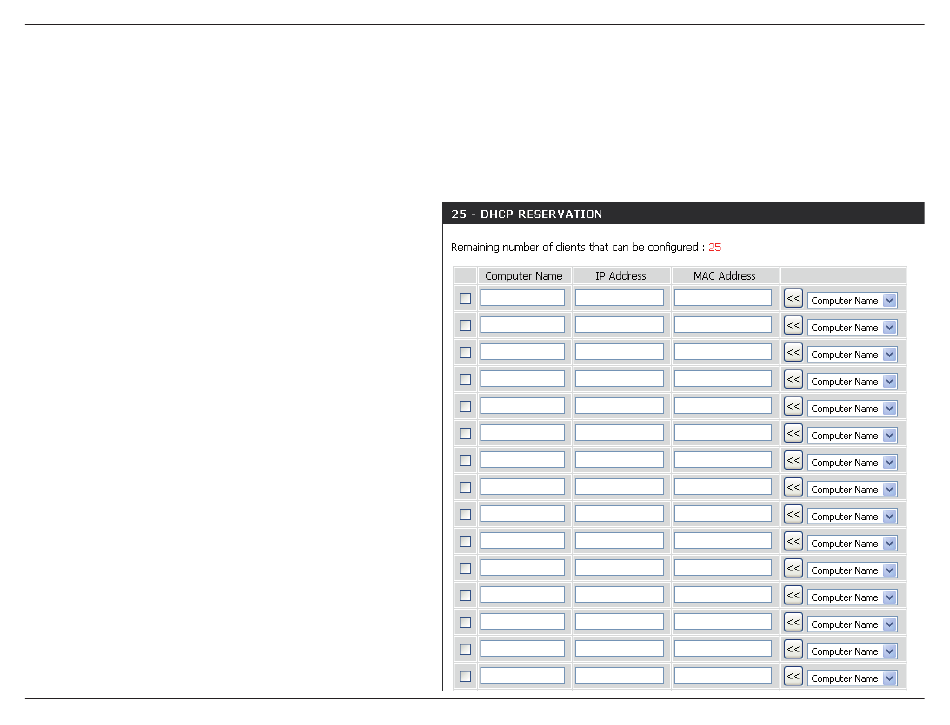
Task: Click 'Remaining number of clients that can be configured' text
Action: click(575, 247)
